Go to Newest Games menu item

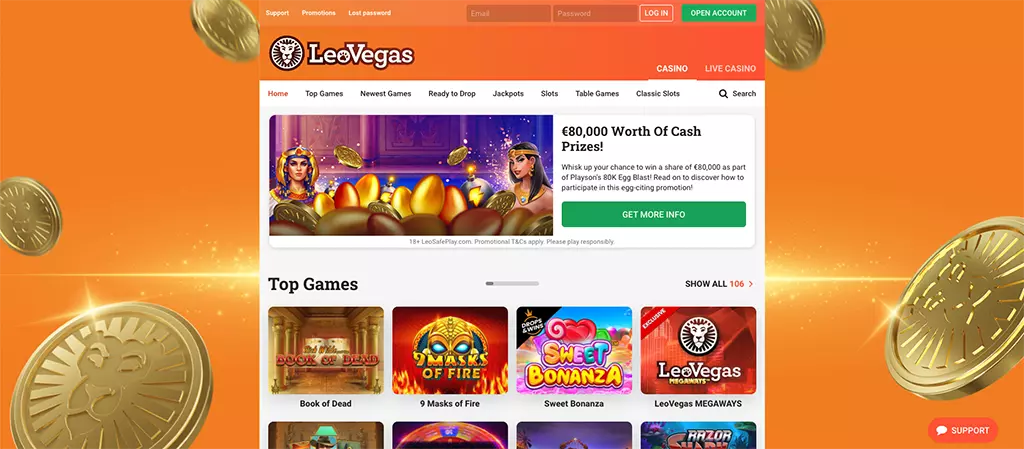386,93
